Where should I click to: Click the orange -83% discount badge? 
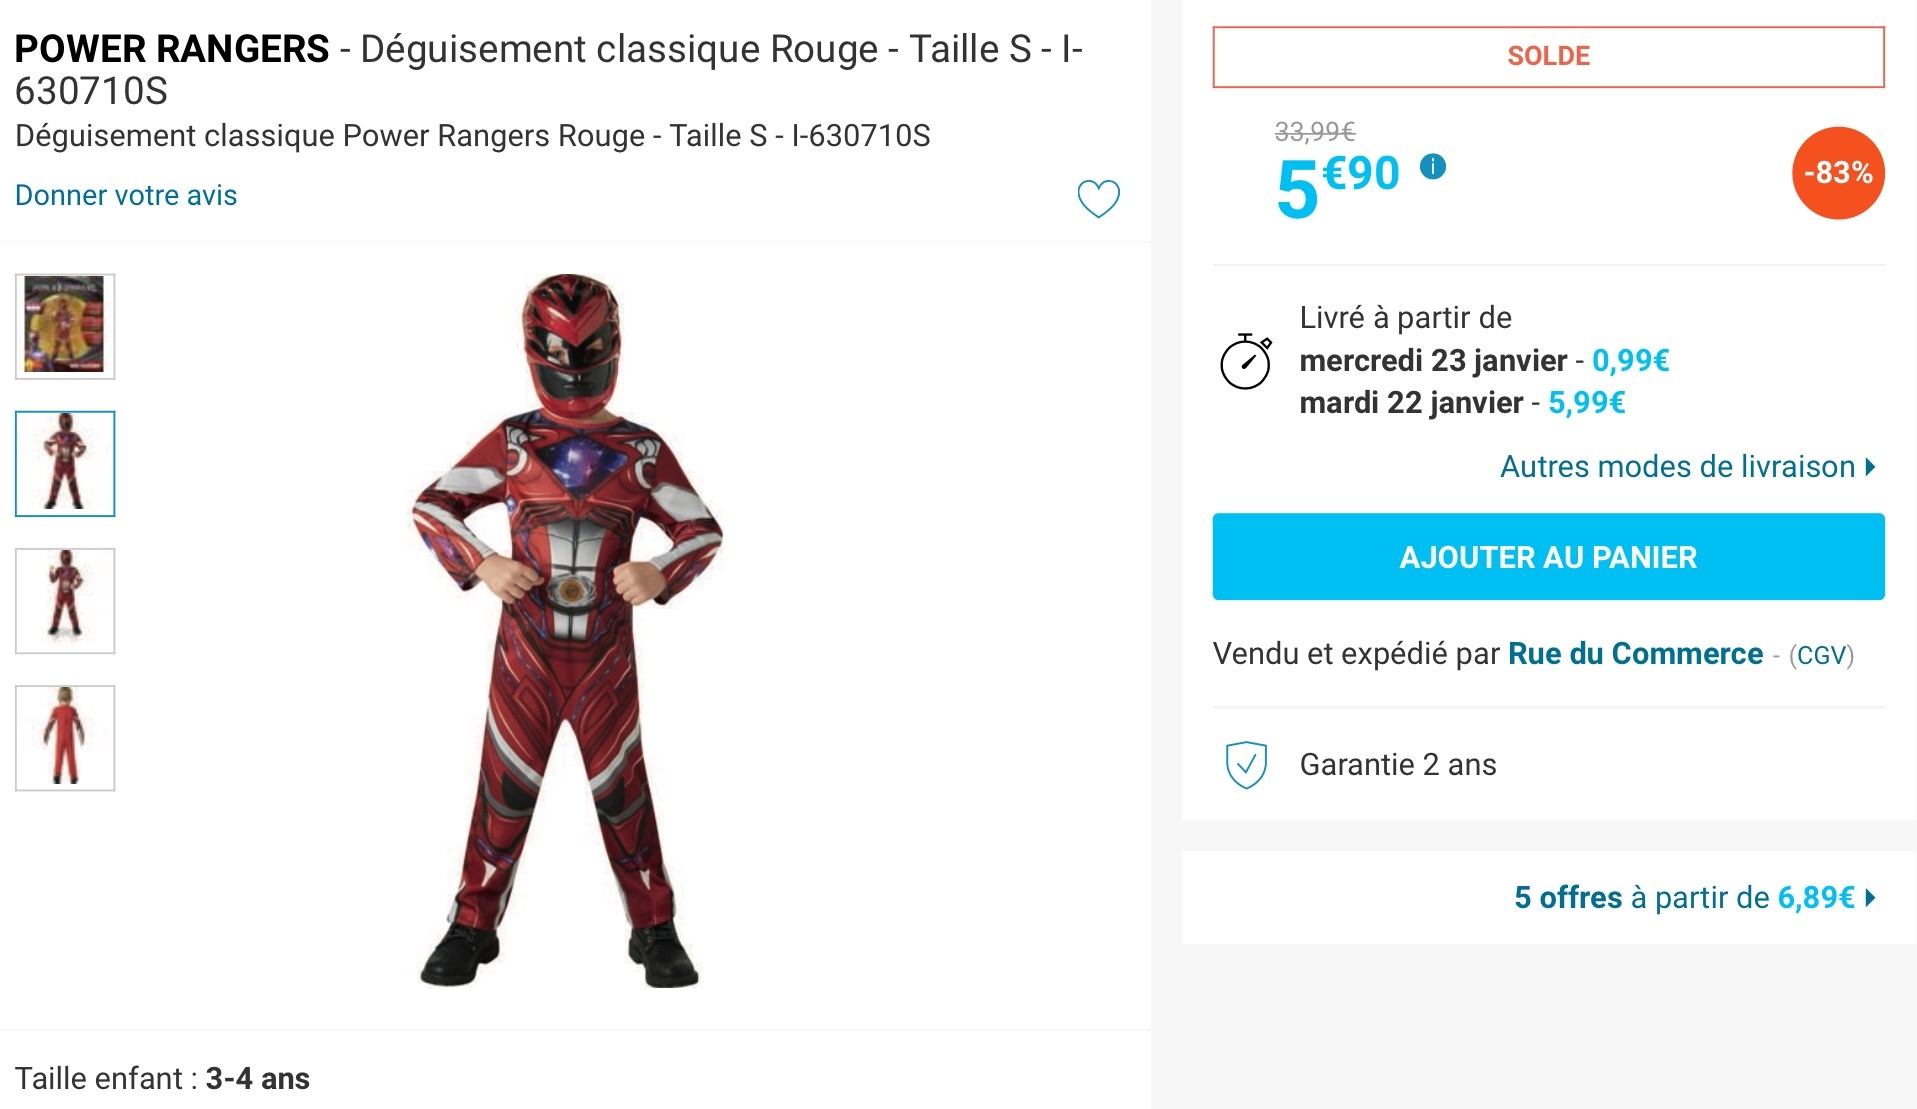tap(1837, 173)
